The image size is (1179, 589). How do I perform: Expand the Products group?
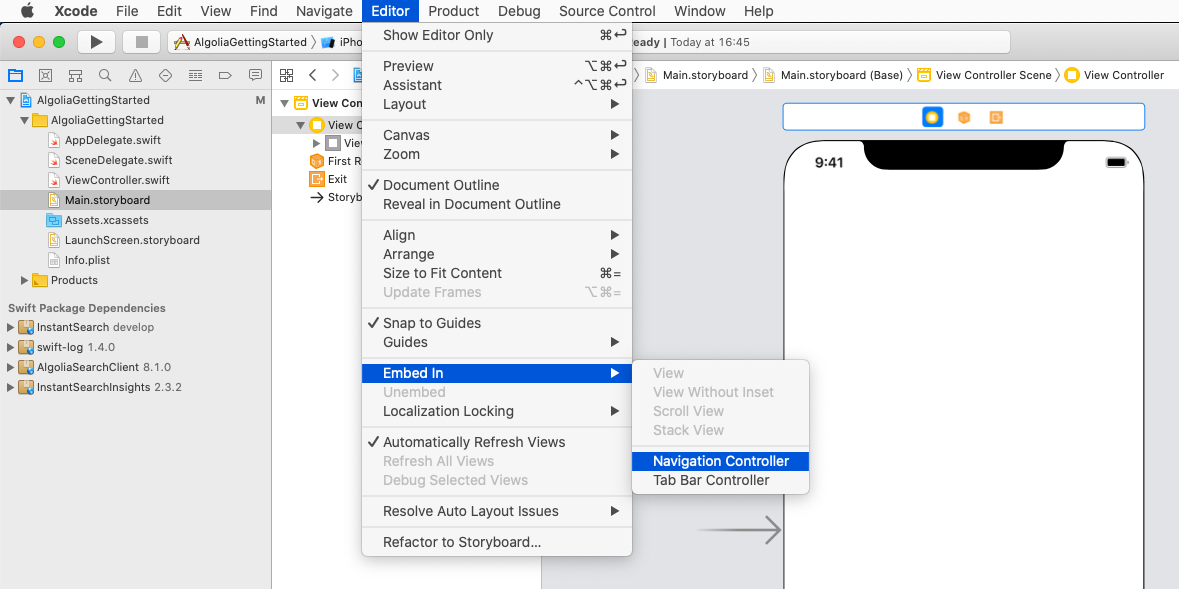tap(23, 280)
